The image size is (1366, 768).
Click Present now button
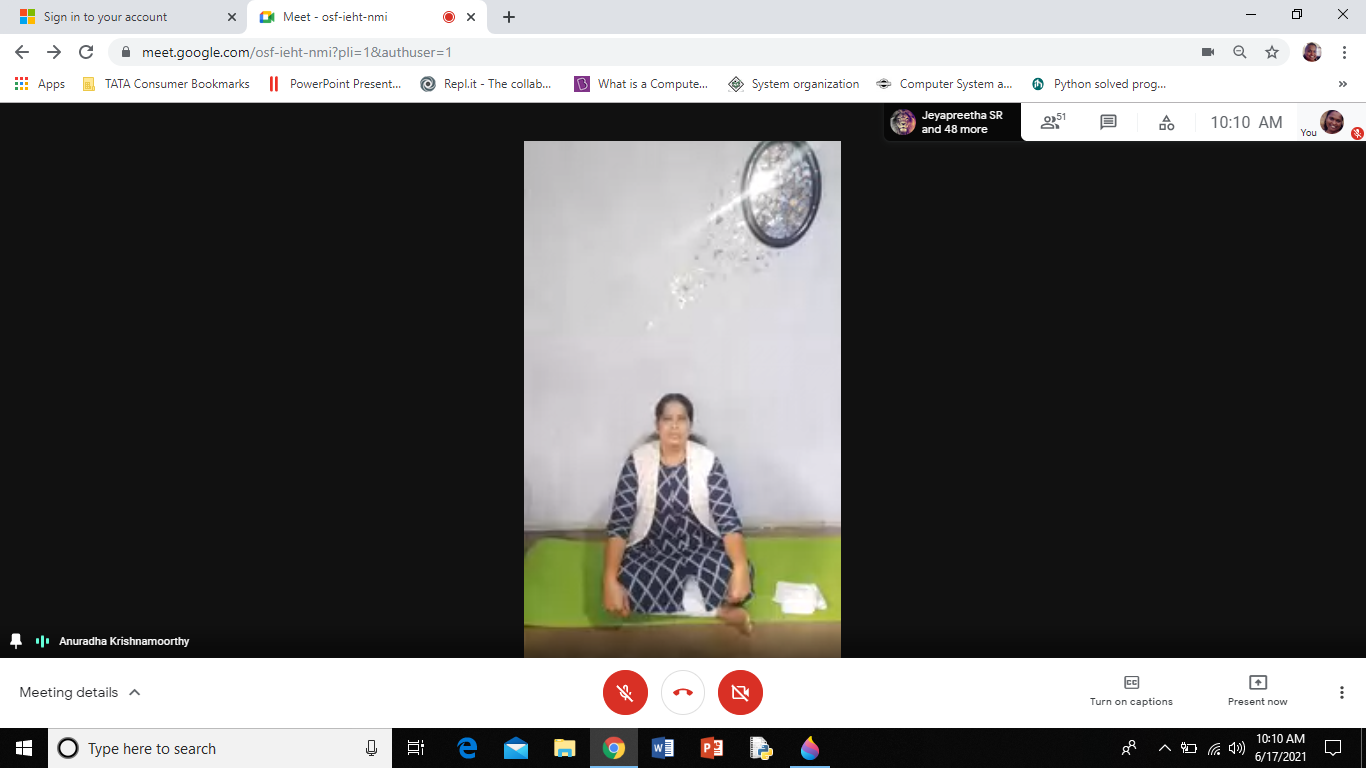pyautogui.click(x=1257, y=691)
